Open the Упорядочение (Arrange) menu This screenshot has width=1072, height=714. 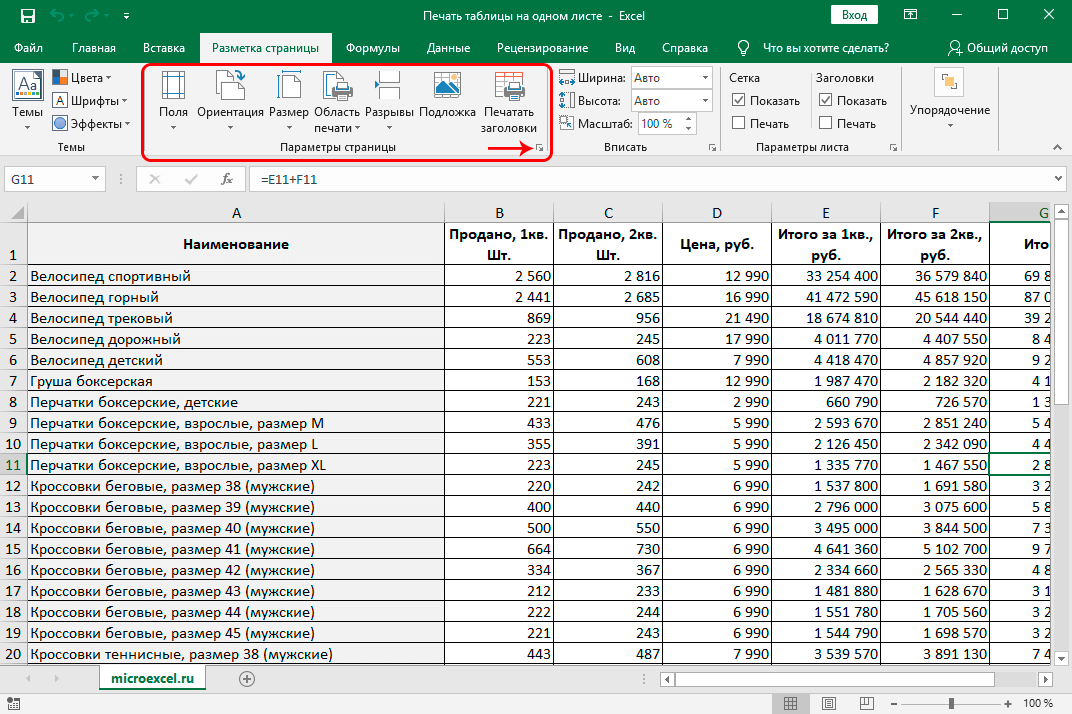point(950,100)
